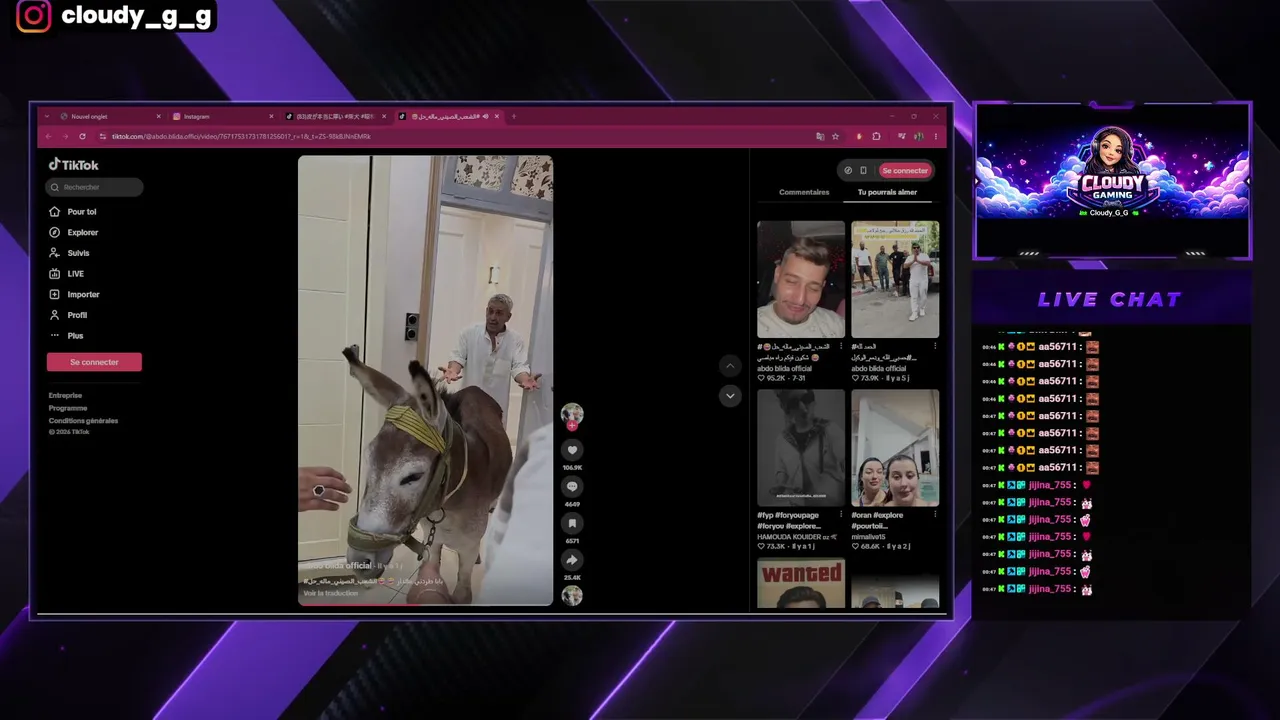Open options for the HAMOUDA KOUIDER video
The width and height of the screenshot is (1280, 720).
tap(841, 515)
